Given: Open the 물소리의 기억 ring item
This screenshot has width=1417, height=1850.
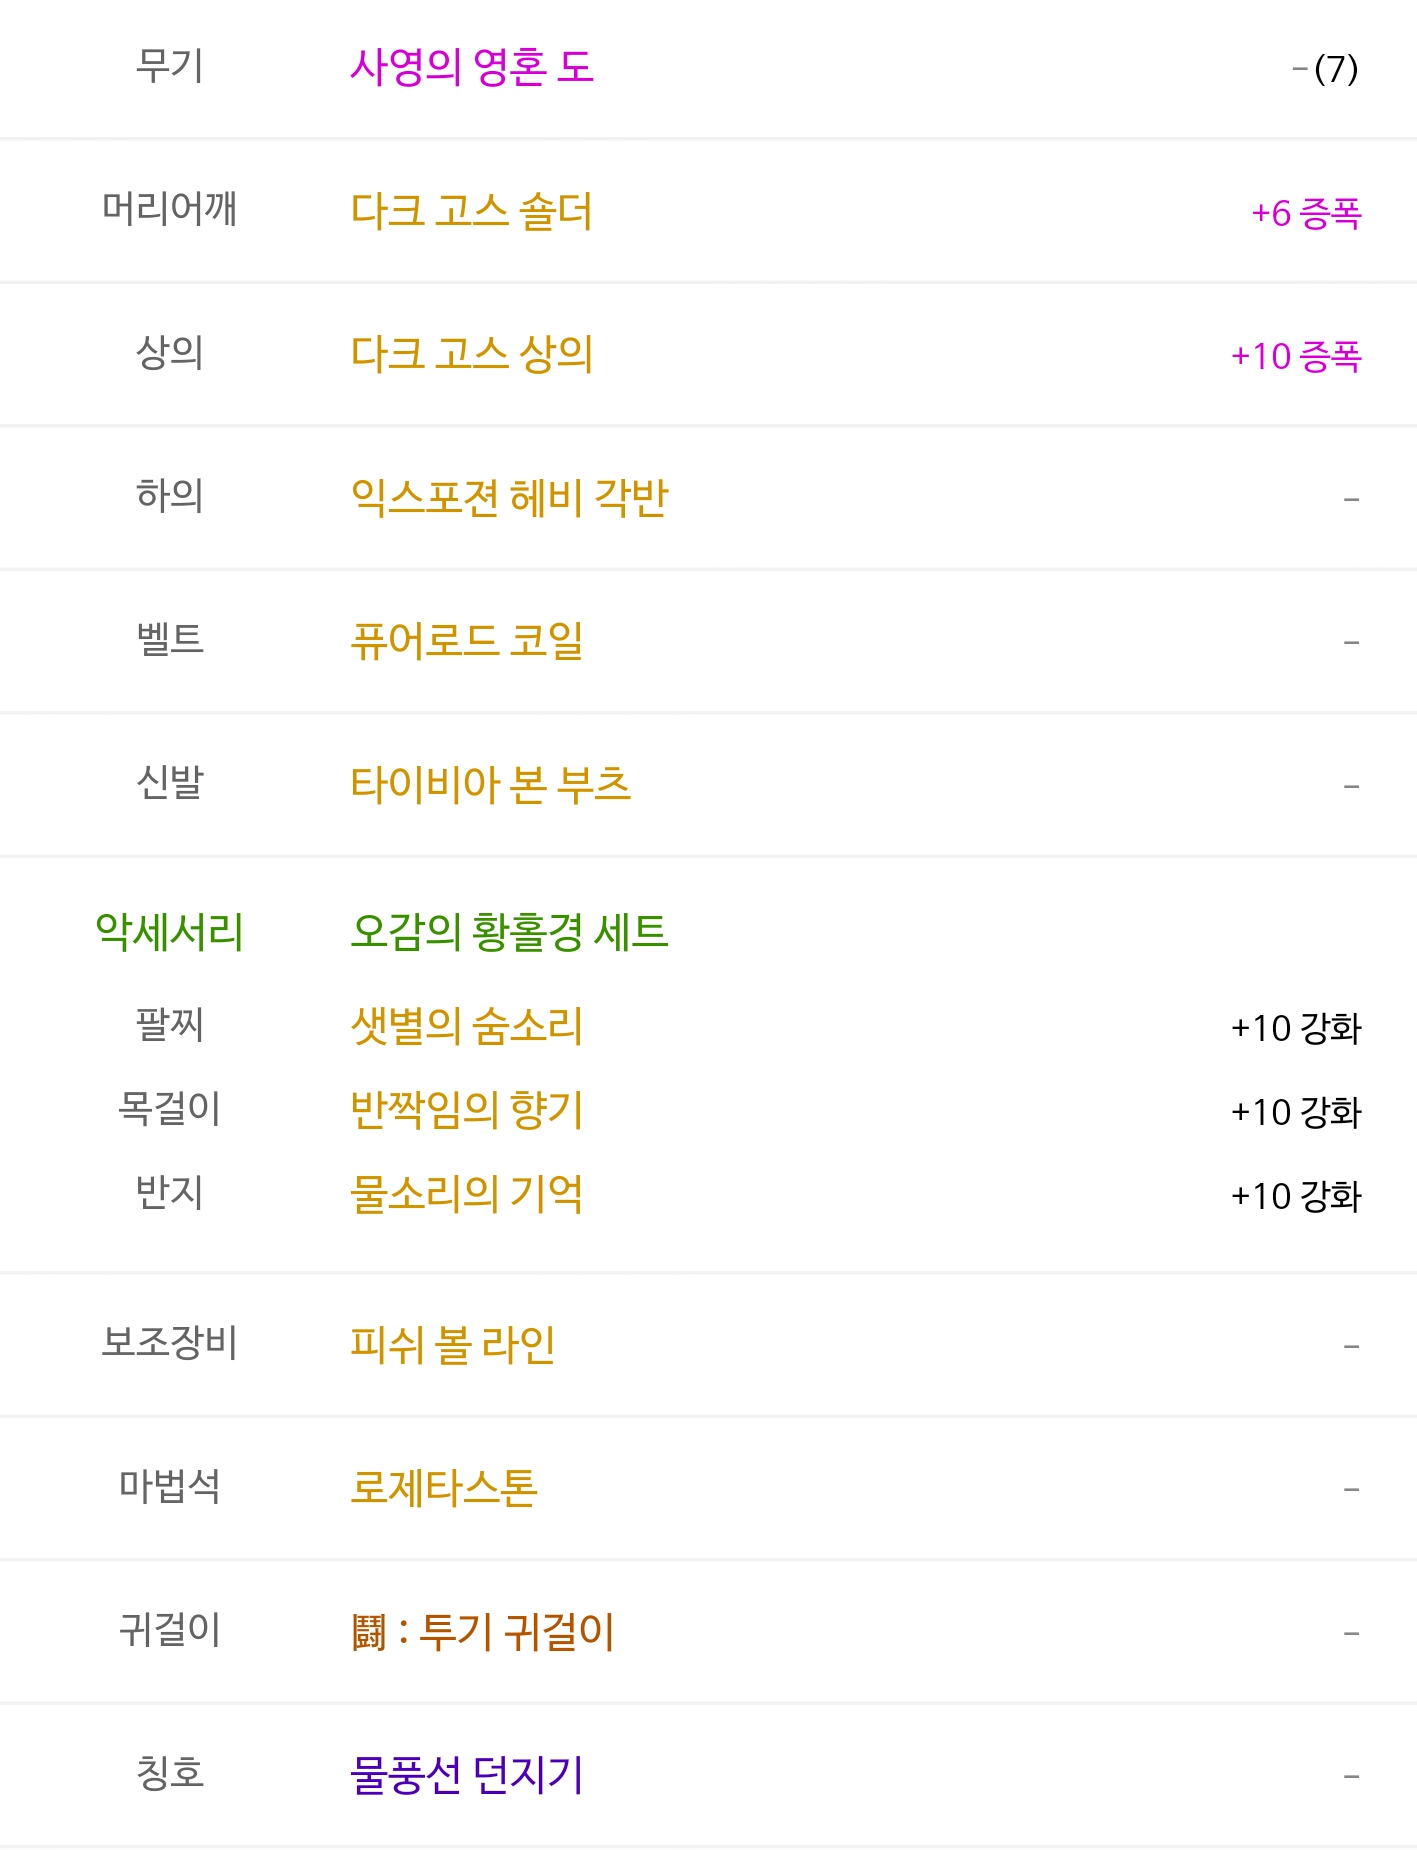Looking at the screenshot, I should tap(467, 1194).
